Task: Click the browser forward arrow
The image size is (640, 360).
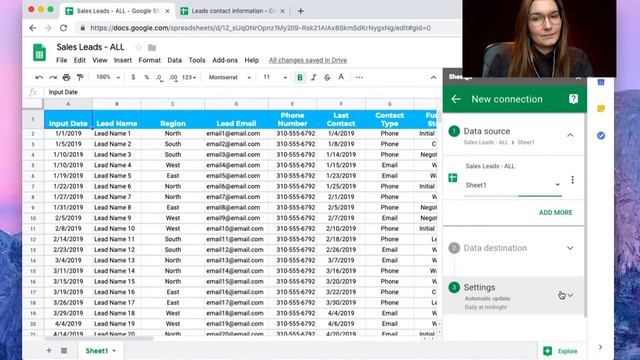Action: (48, 28)
